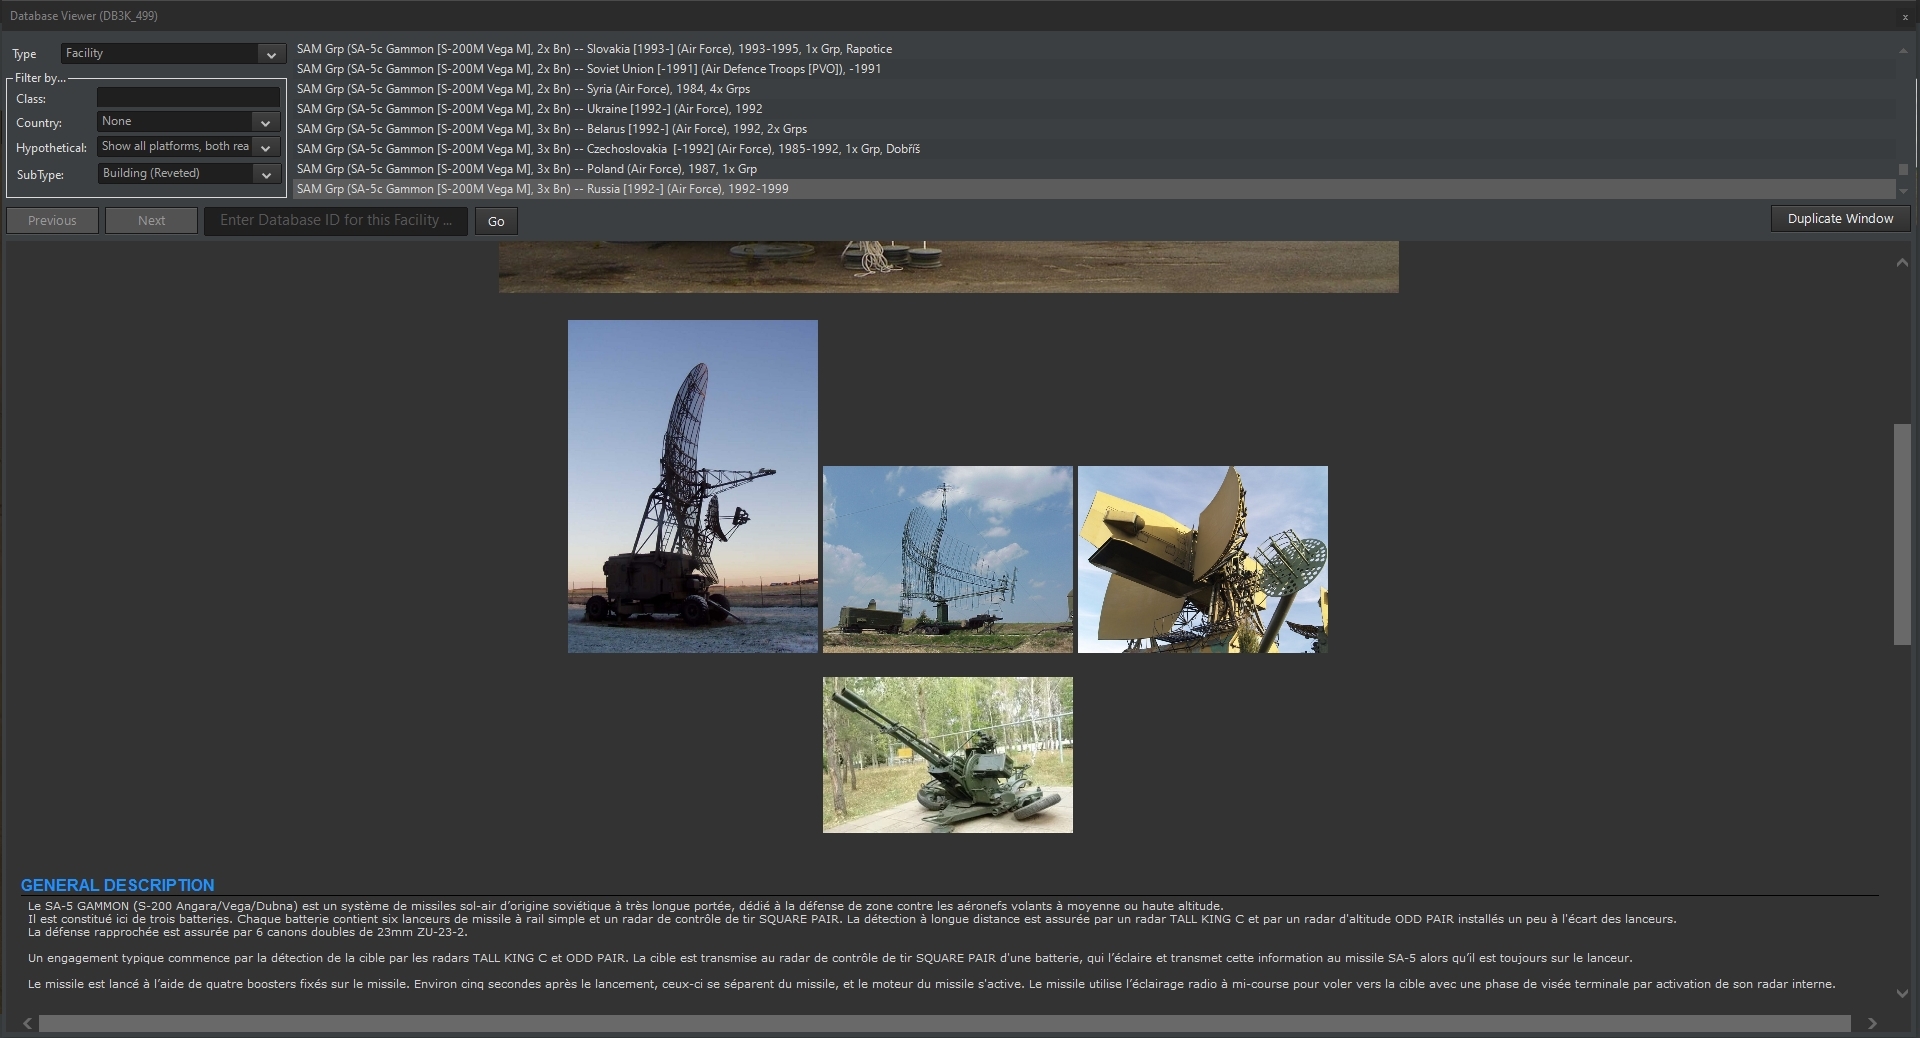Select the Ukraine [1992-] SAM Grp entry
This screenshot has width=1920, height=1038.
pos(1094,109)
